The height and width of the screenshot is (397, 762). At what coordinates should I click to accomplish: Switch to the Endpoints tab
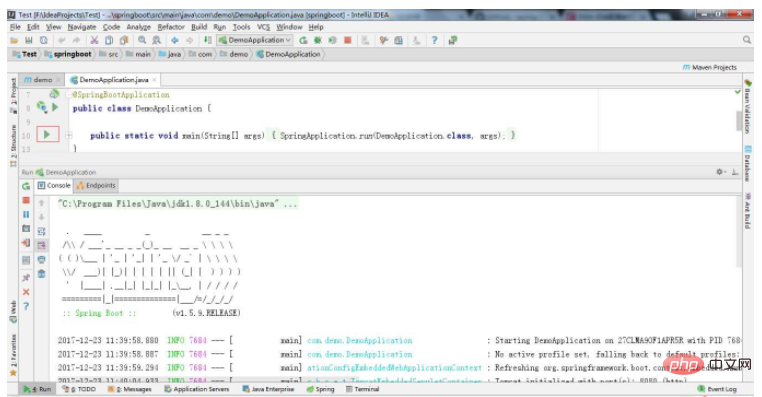(96, 186)
